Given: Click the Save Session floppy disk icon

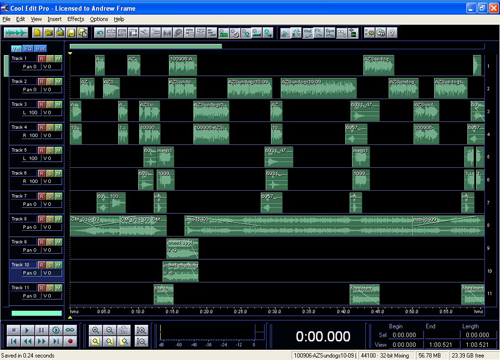Looking at the screenshot, I should tap(71, 33).
